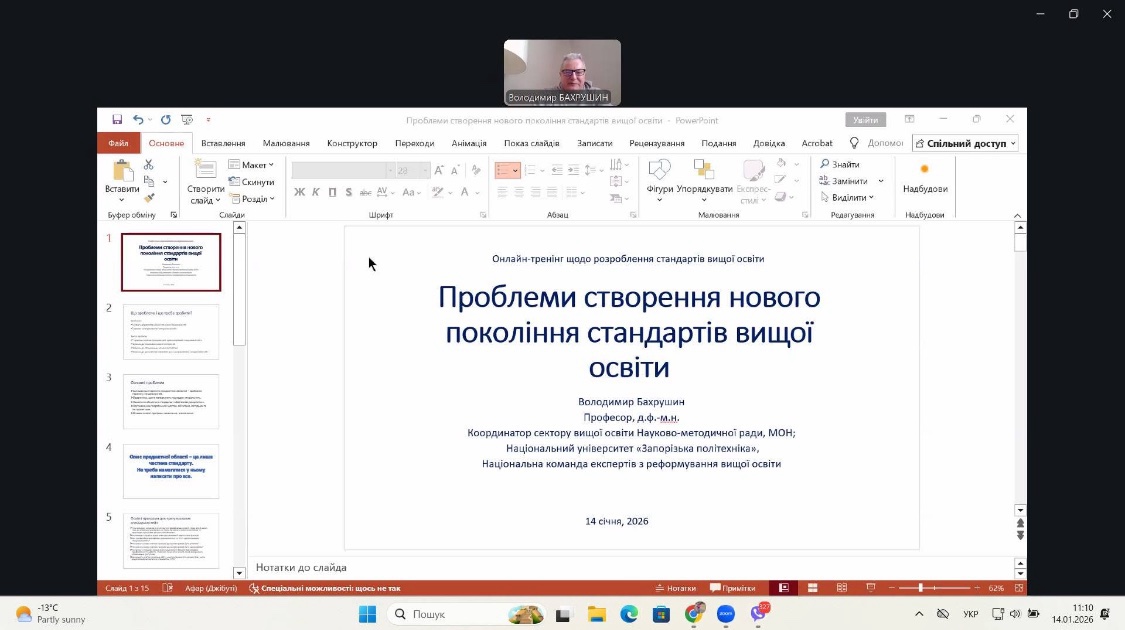Screen dimensions: 1125x630
Task: Click the Paste (Вставити) clipboard icon
Action: tap(122, 171)
